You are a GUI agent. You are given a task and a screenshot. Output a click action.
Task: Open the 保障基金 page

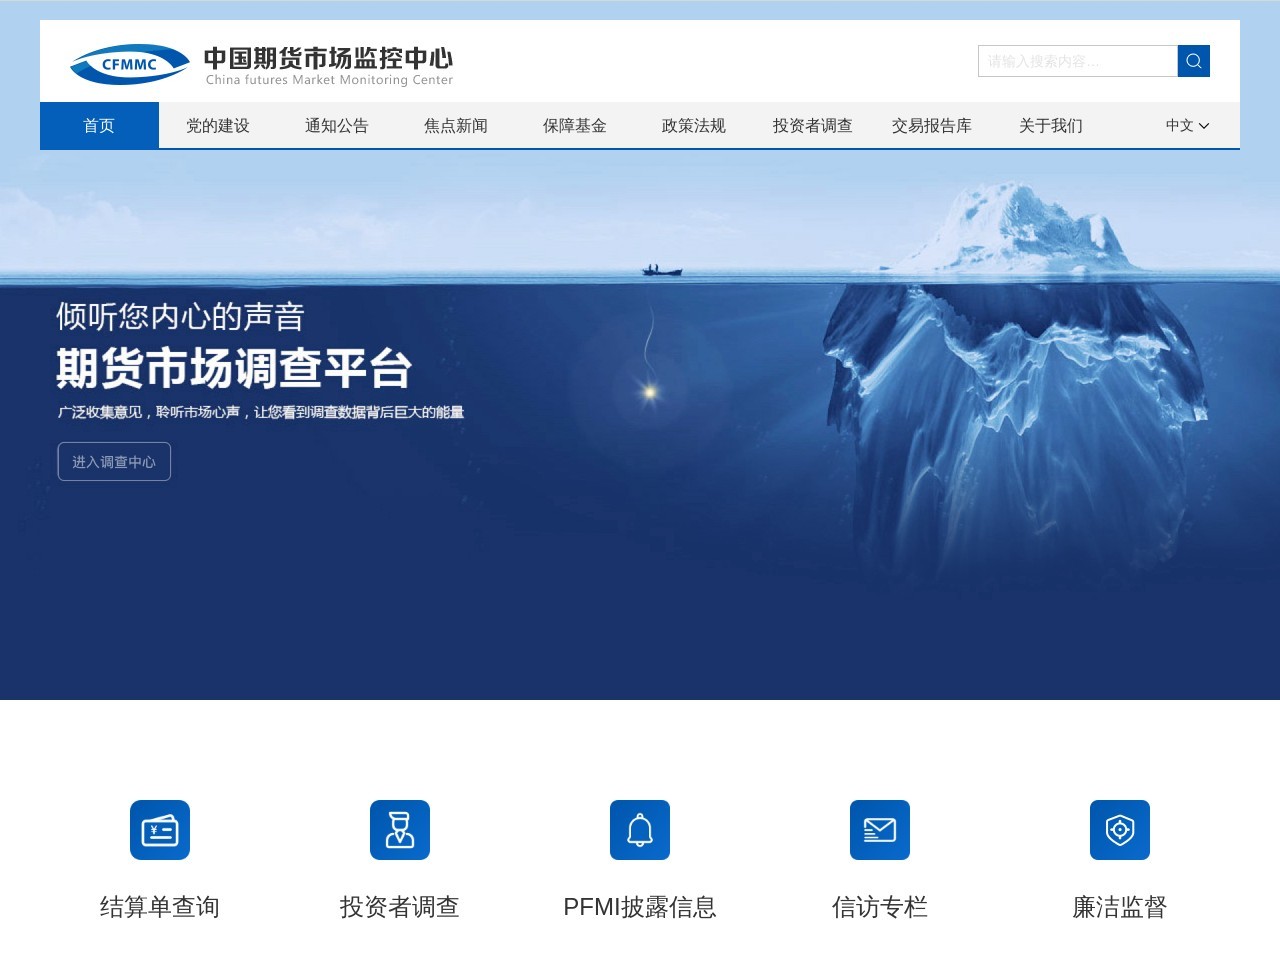pos(574,126)
